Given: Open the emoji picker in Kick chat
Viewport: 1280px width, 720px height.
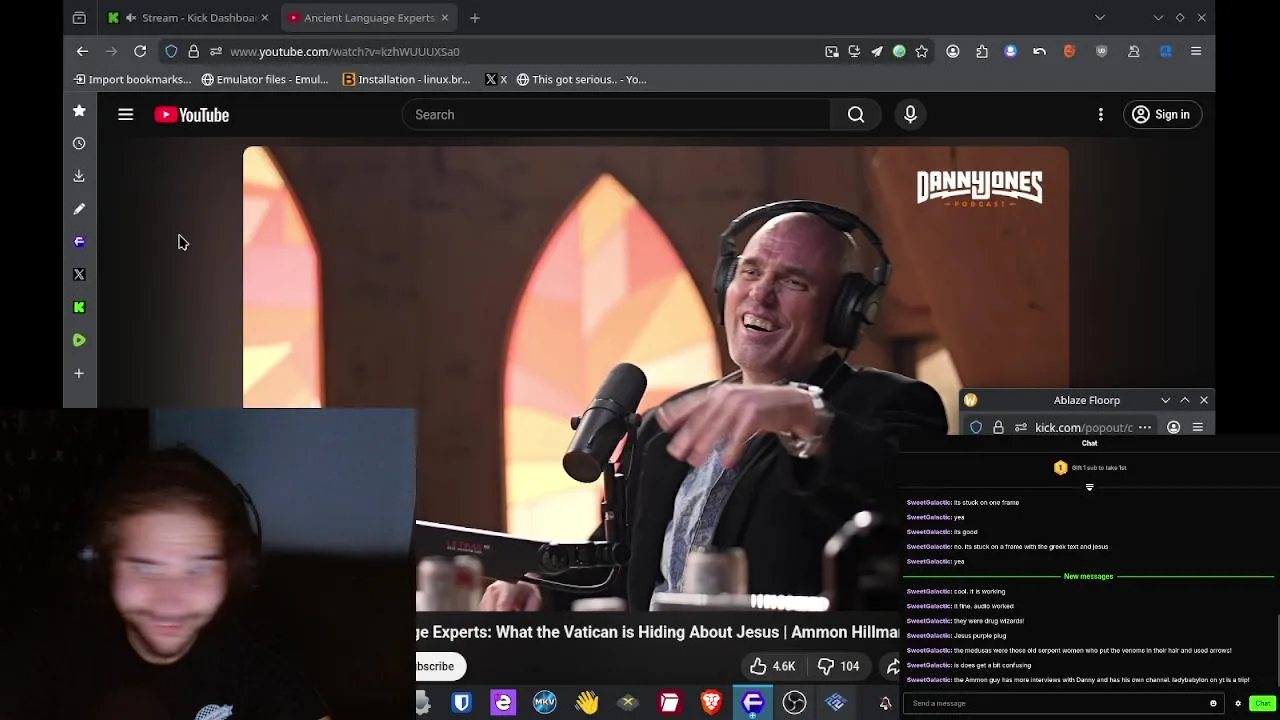Looking at the screenshot, I should coord(1213,703).
